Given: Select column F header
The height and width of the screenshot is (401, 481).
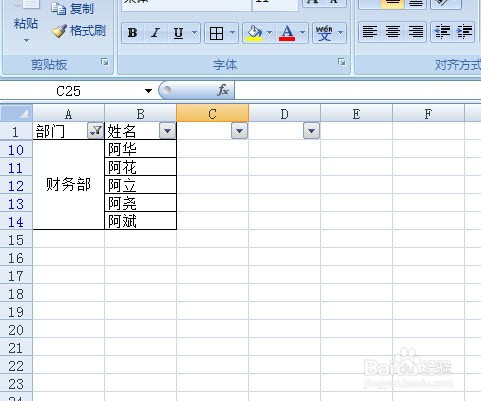Looking at the screenshot, I should click(429, 113).
